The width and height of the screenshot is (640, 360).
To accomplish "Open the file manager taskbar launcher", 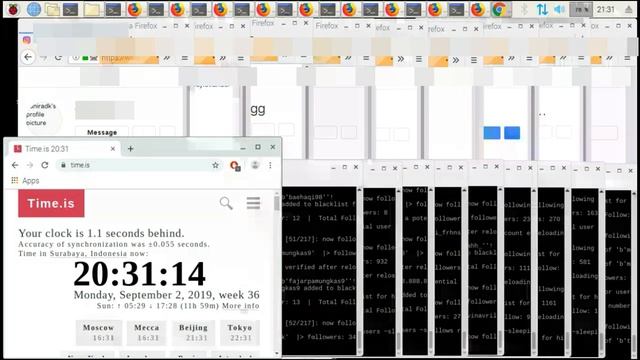I will pyautogui.click(x=52, y=9).
